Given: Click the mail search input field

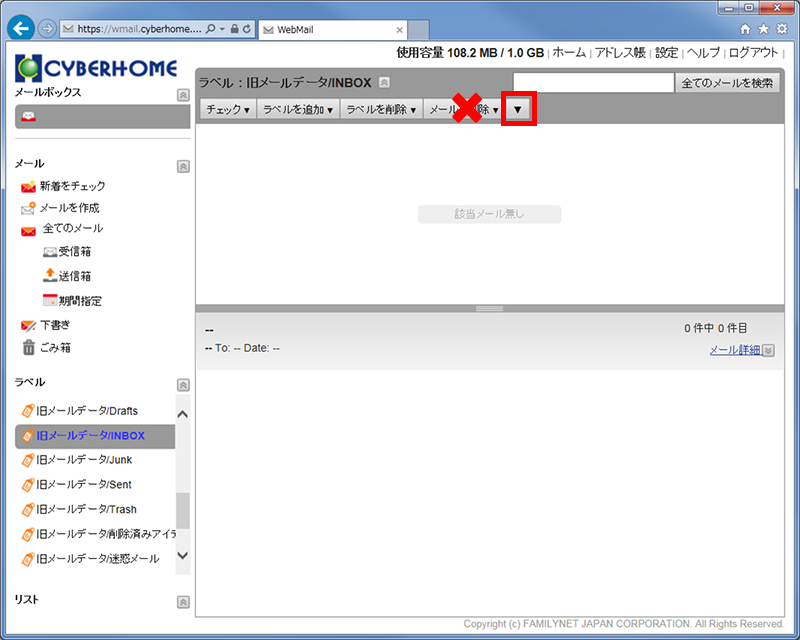Looking at the screenshot, I should (x=593, y=83).
